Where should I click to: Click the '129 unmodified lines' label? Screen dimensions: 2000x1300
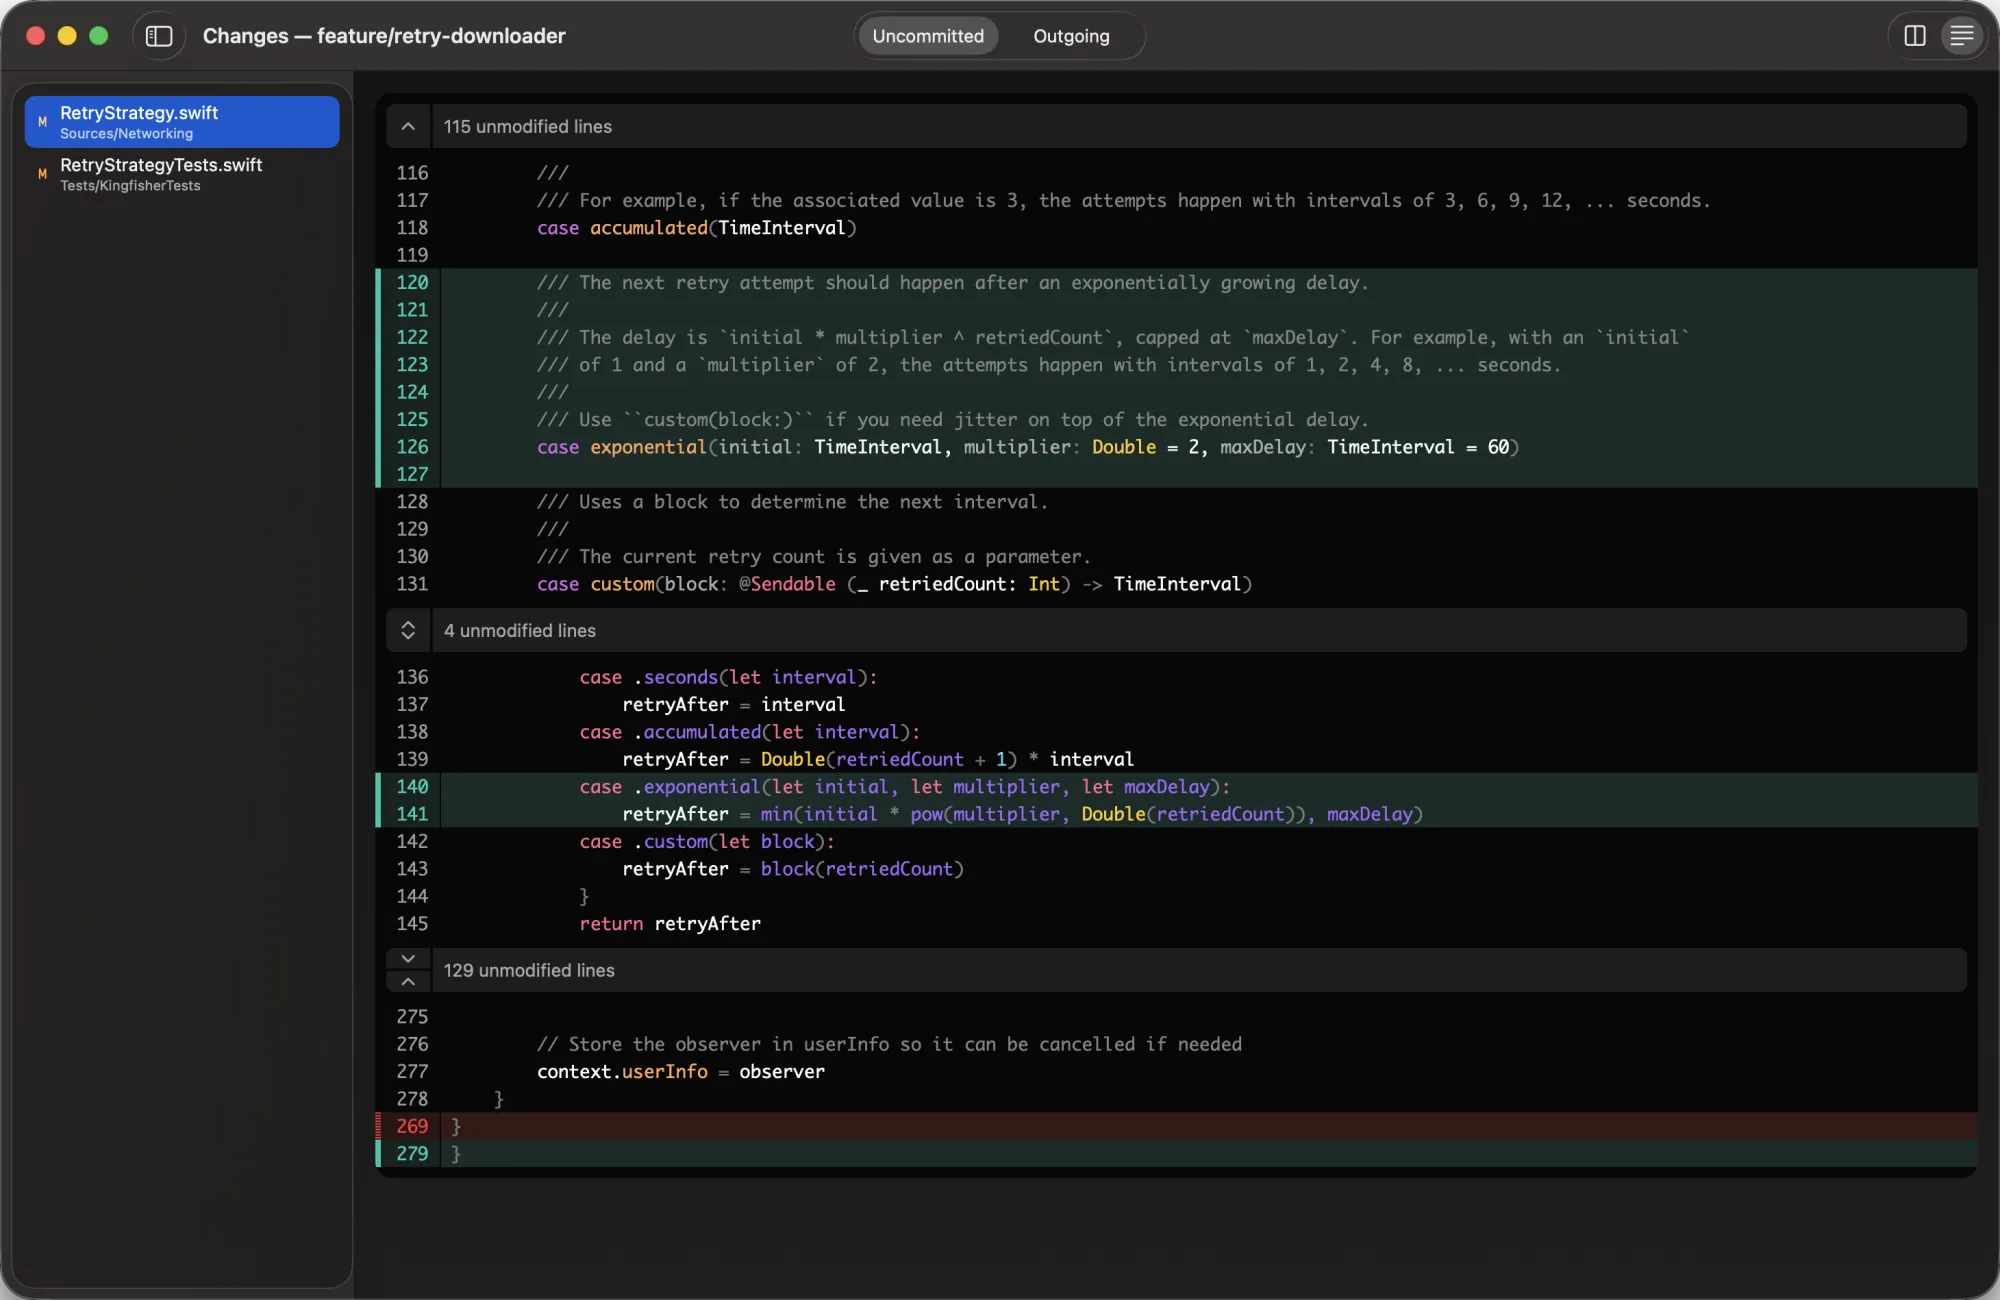point(529,971)
